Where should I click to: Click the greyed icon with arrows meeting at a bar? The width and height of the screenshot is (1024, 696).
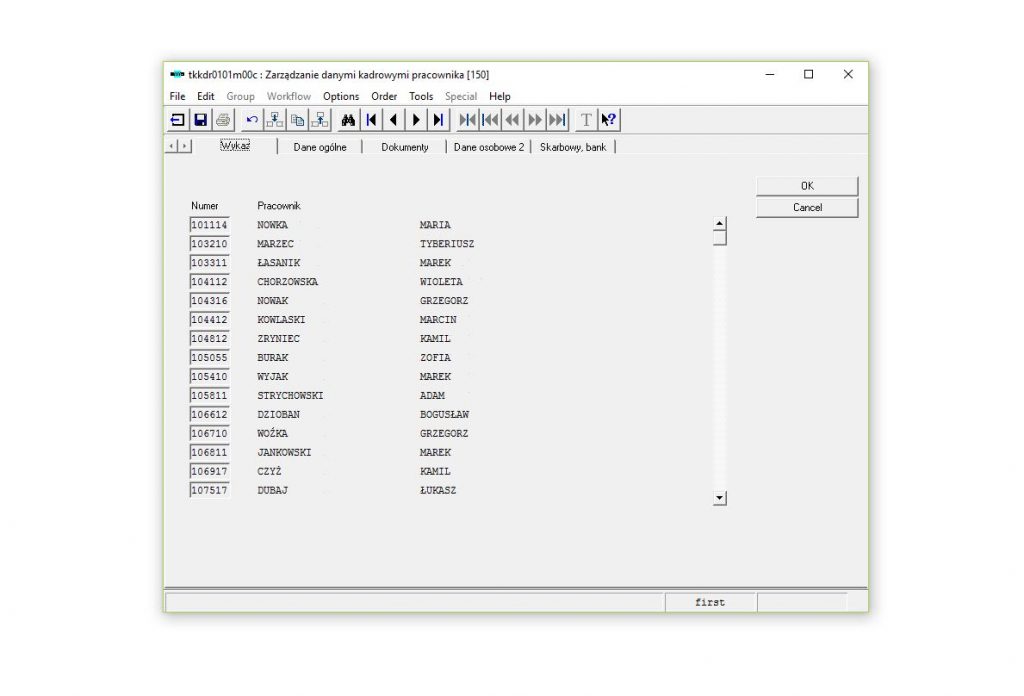468,120
